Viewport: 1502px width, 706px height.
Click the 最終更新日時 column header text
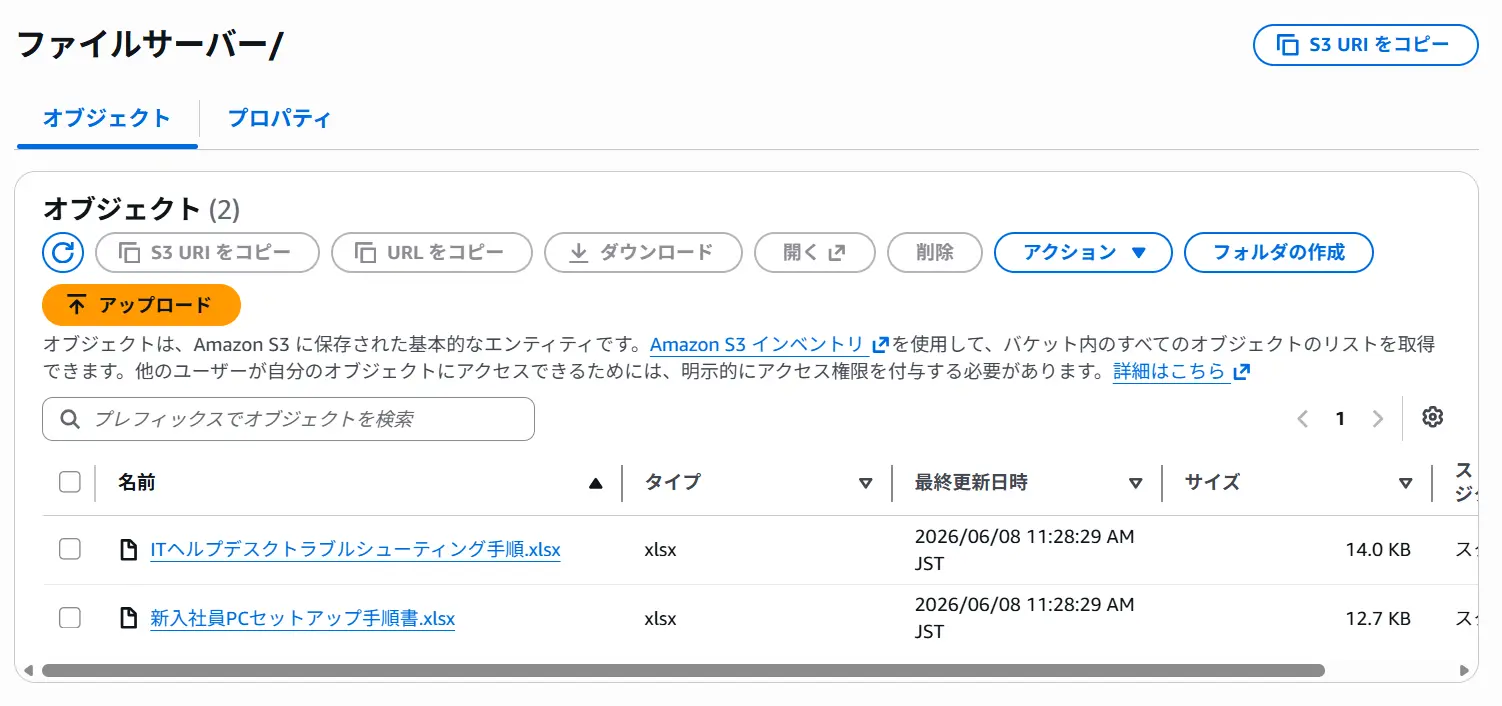tap(971, 483)
